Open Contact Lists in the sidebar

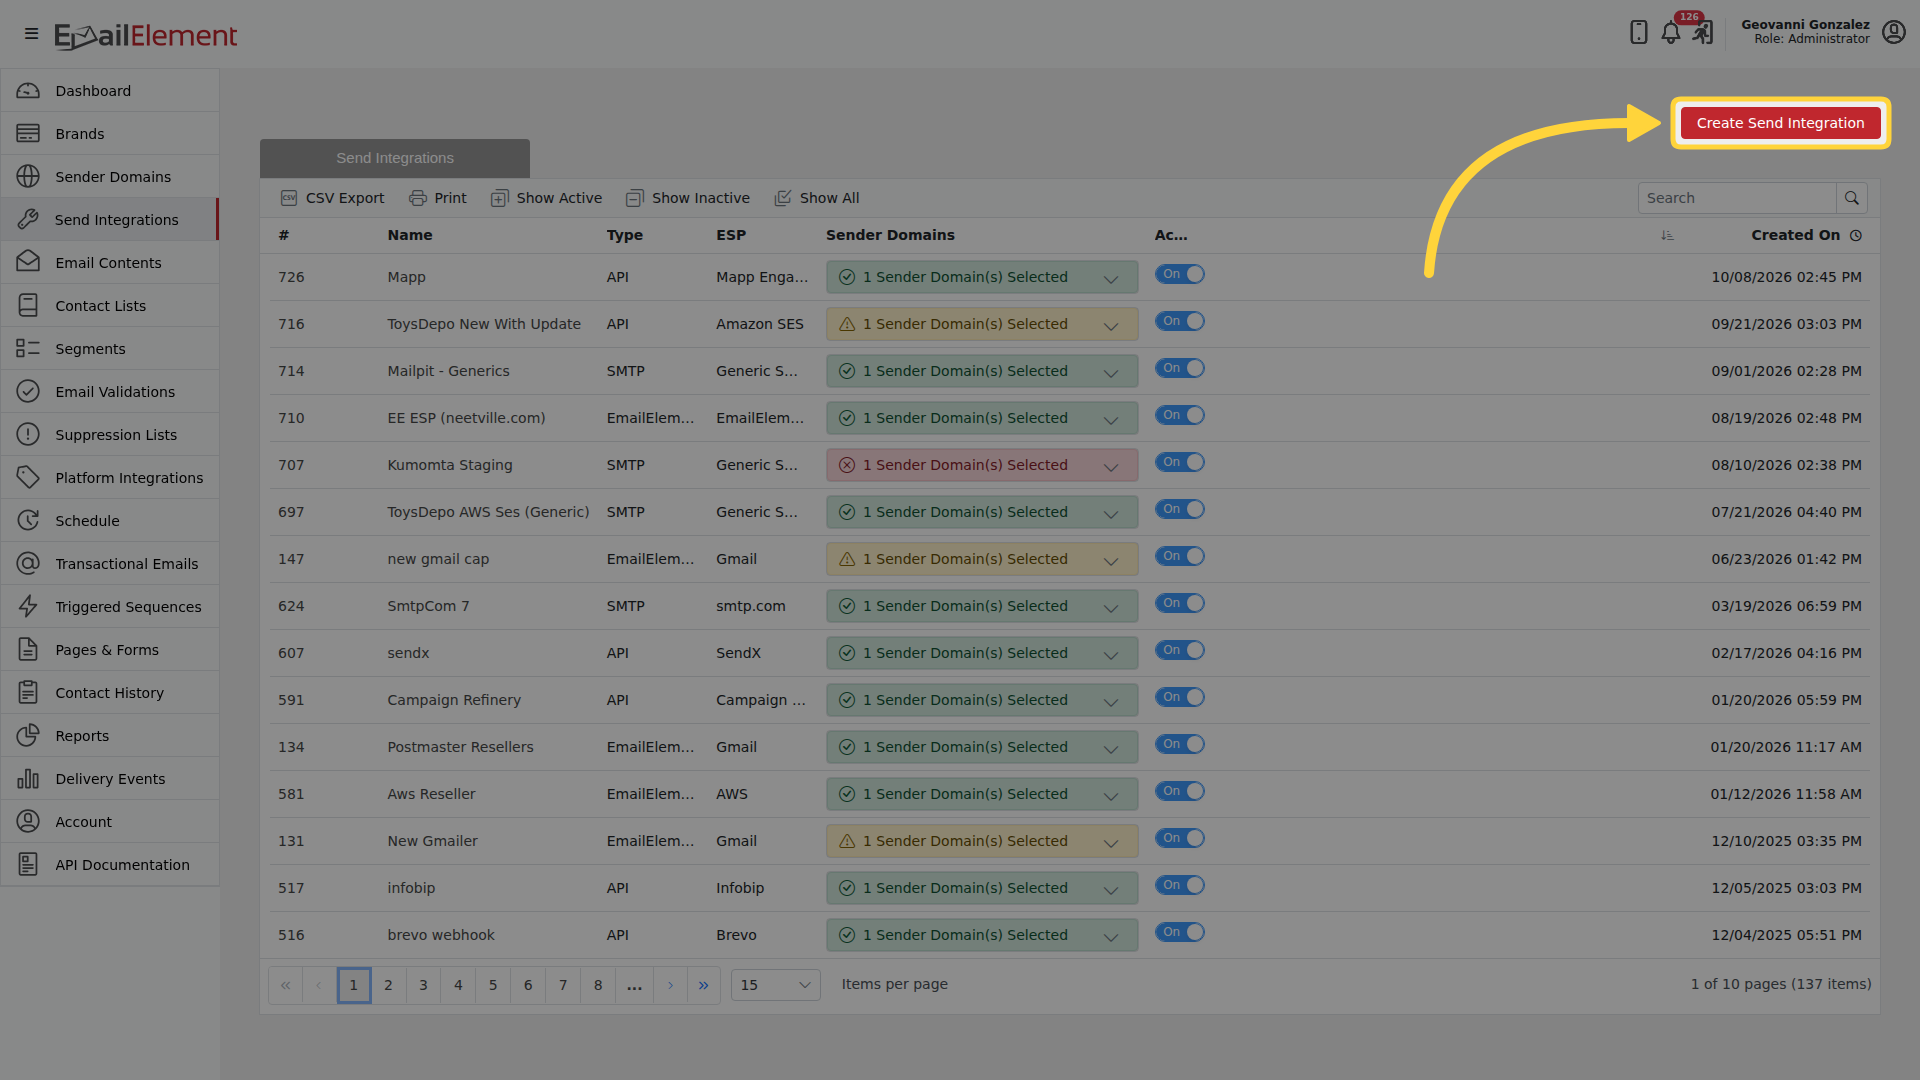[x=110, y=306]
